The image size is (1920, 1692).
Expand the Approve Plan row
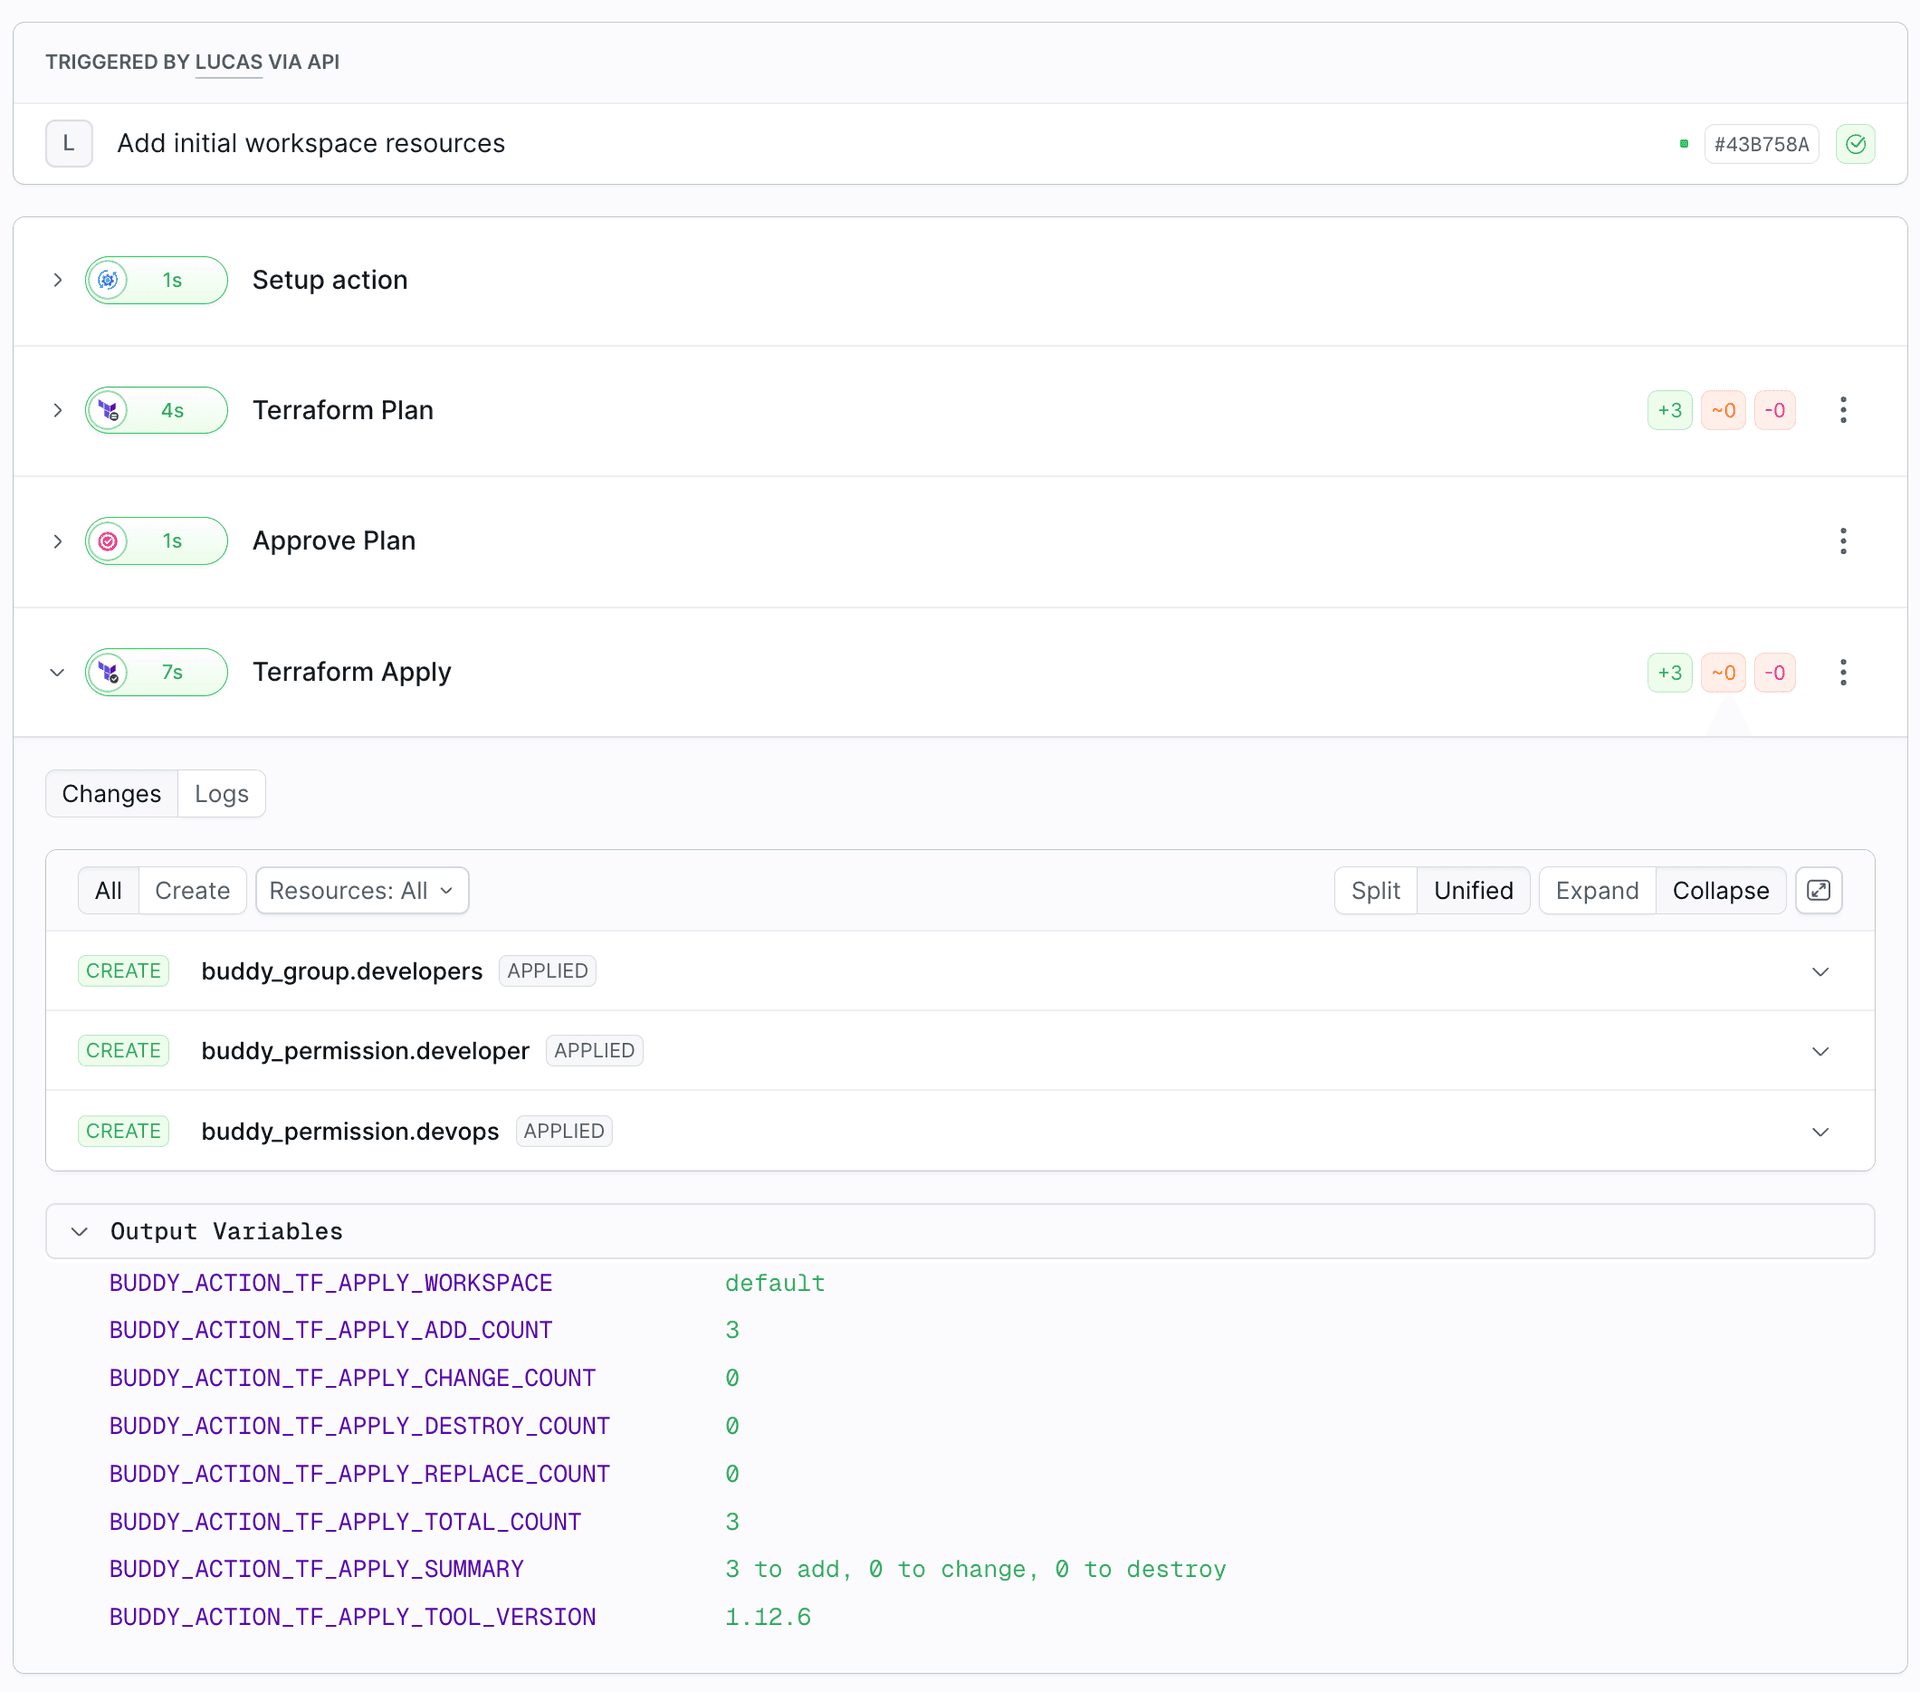(57, 541)
